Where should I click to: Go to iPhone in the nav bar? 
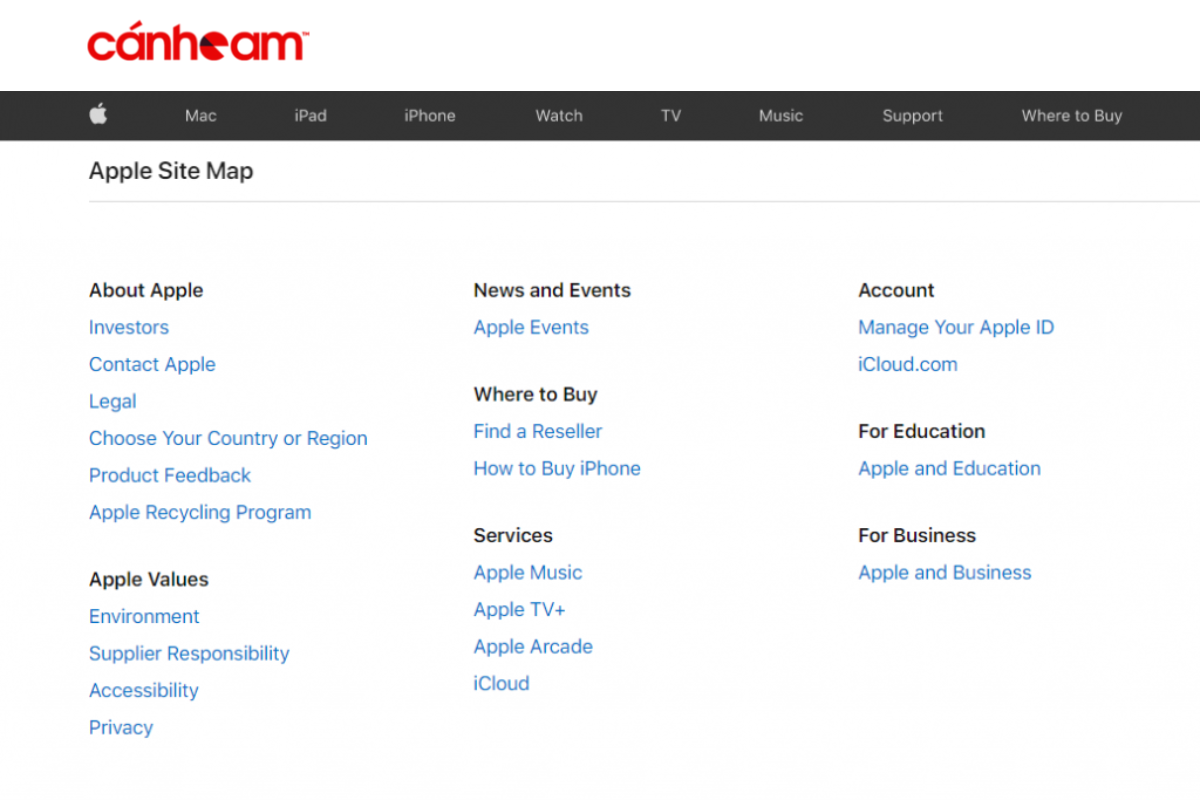(430, 116)
